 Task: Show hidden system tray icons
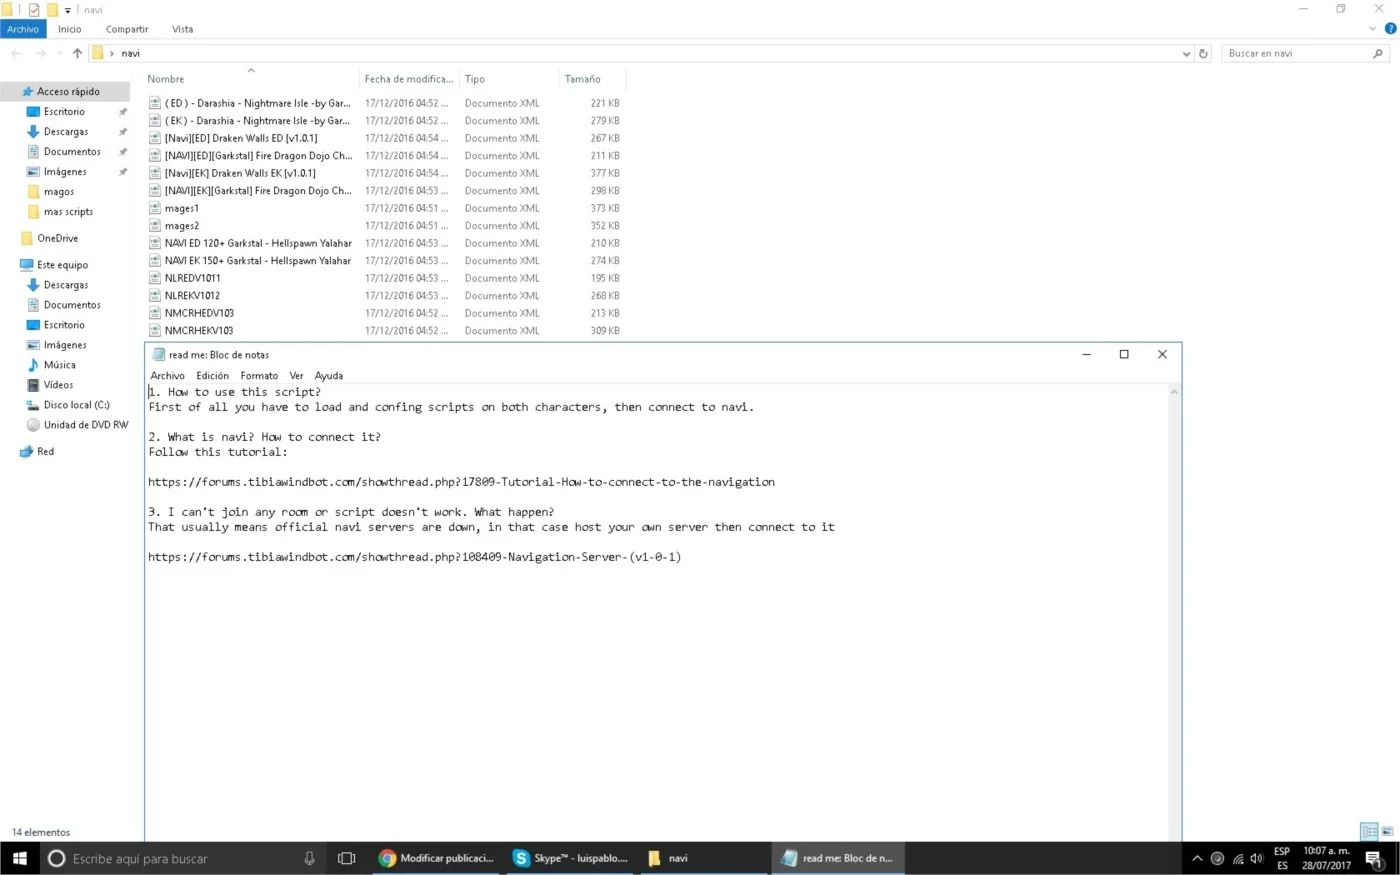1197,858
